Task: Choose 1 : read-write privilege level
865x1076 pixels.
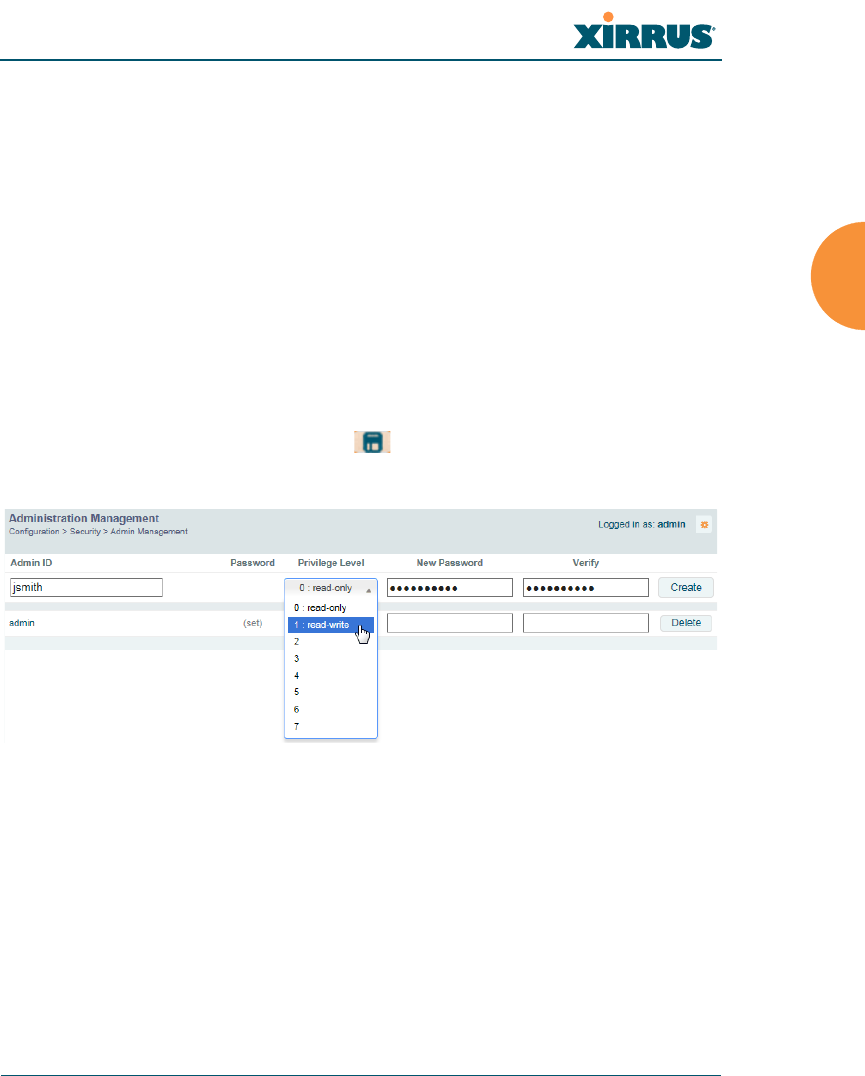Action: (x=331, y=625)
